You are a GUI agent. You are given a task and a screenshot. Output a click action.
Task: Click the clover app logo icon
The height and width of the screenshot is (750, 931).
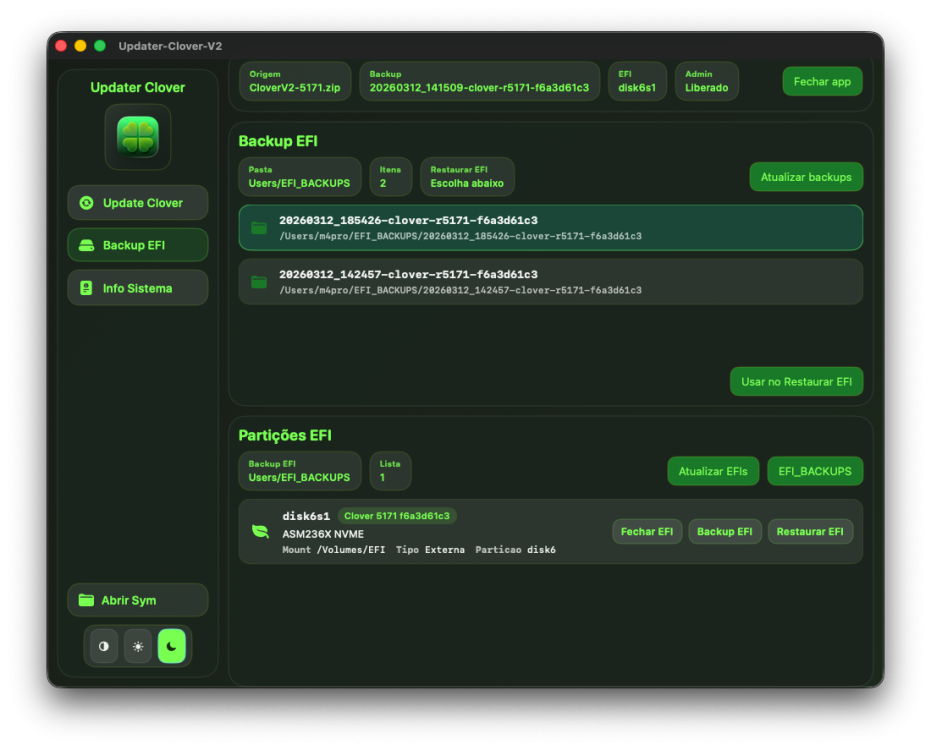[138, 137]
